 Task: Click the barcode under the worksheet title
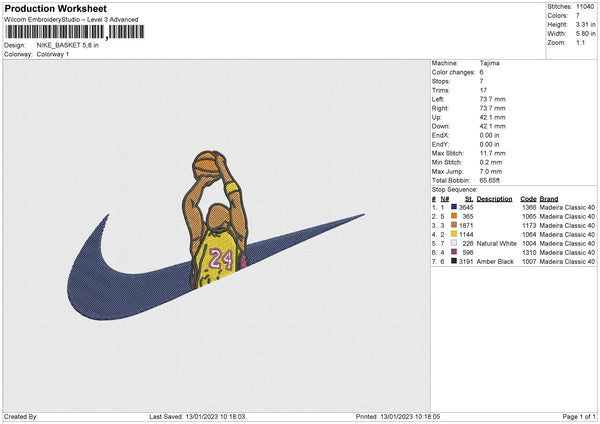pyautogui.click(x=75, y=32)
